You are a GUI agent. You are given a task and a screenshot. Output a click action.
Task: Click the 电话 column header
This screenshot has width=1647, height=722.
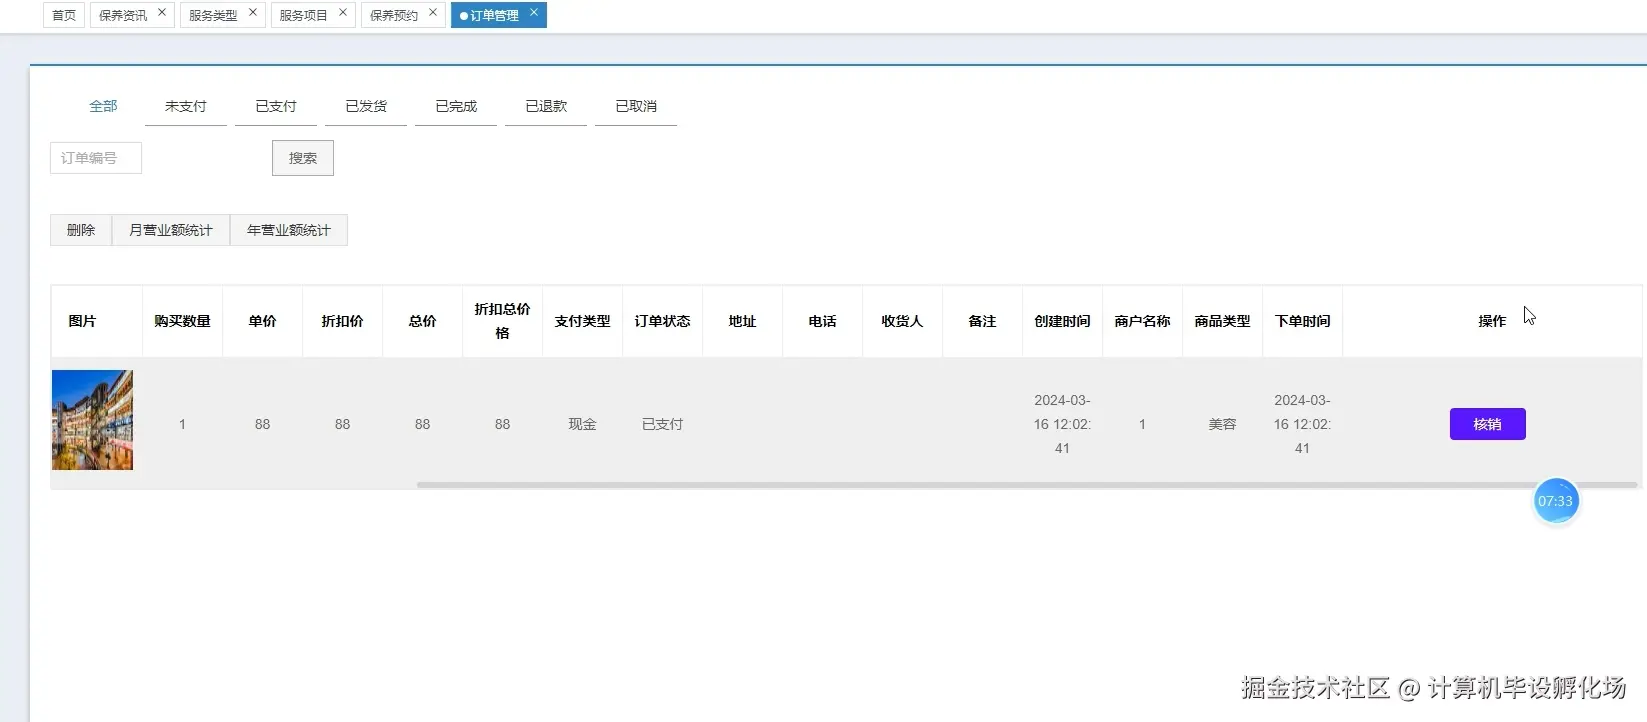822,321
